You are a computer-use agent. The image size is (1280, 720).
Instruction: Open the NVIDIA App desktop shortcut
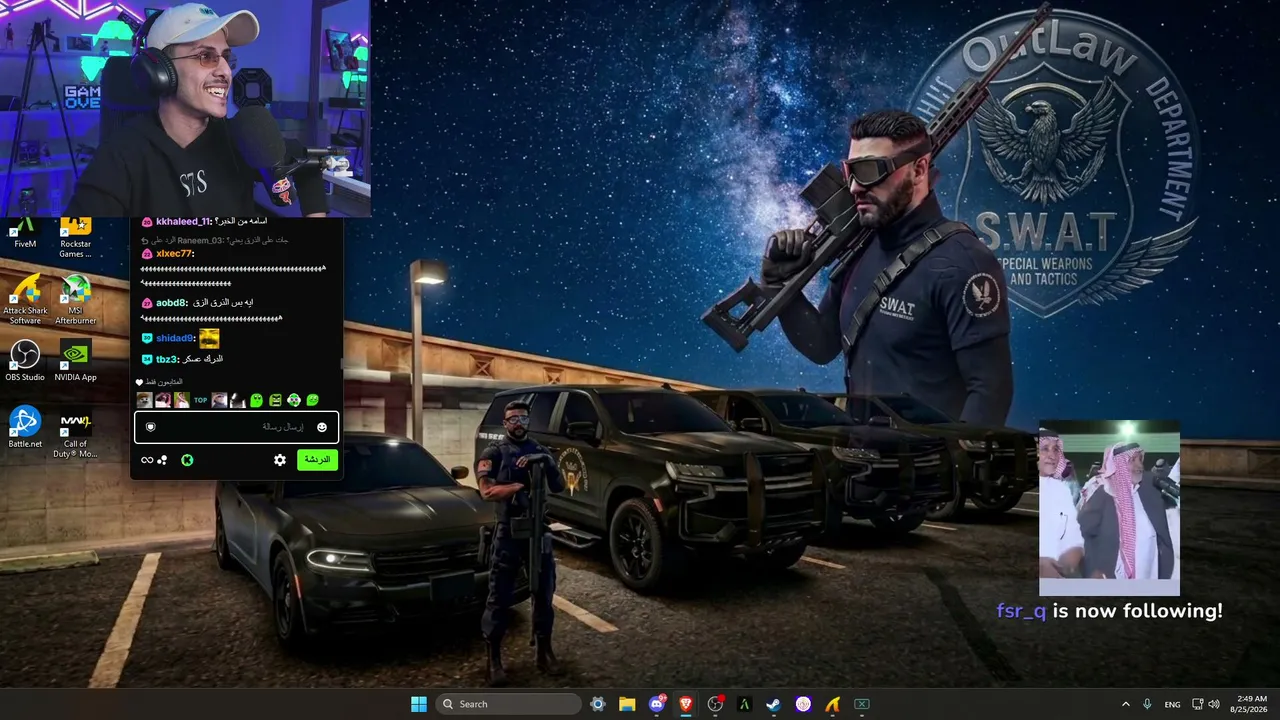75,361
